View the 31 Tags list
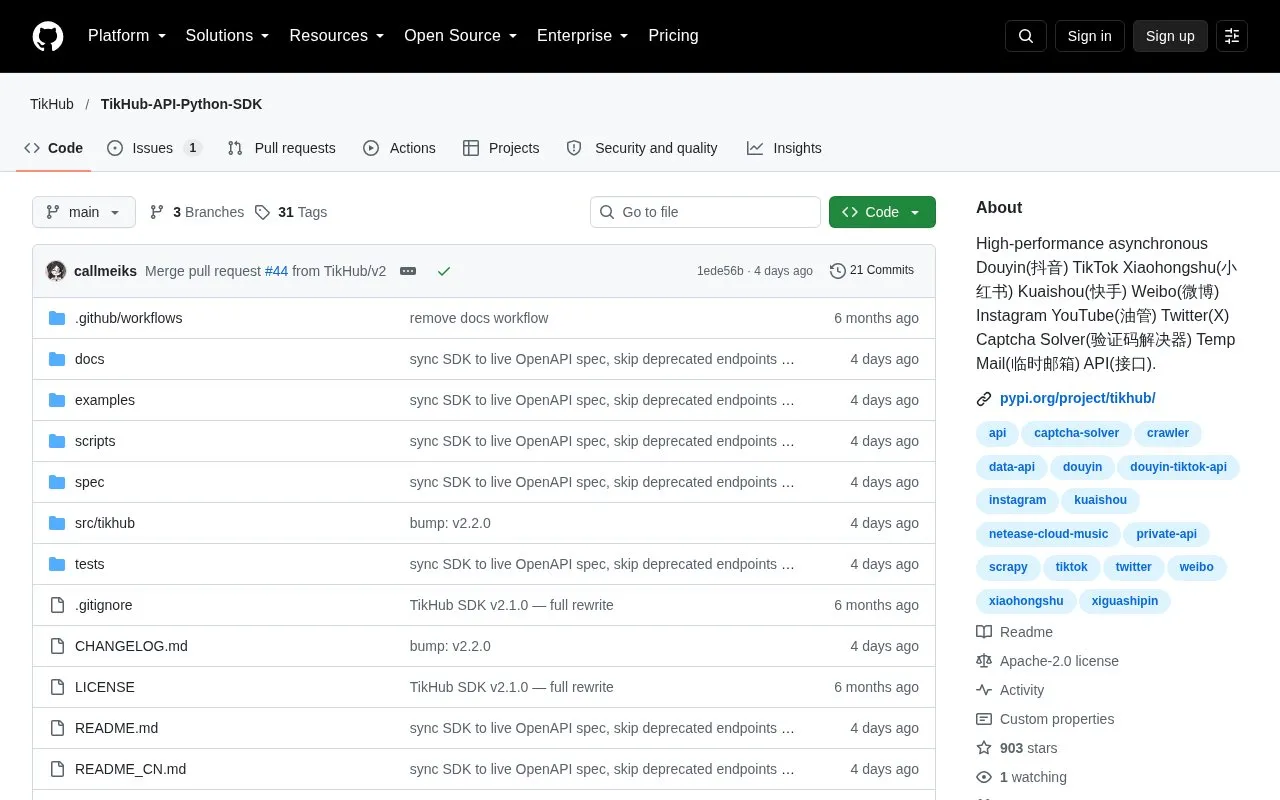This screenshot has height=800, width=1280. point(291,212)
